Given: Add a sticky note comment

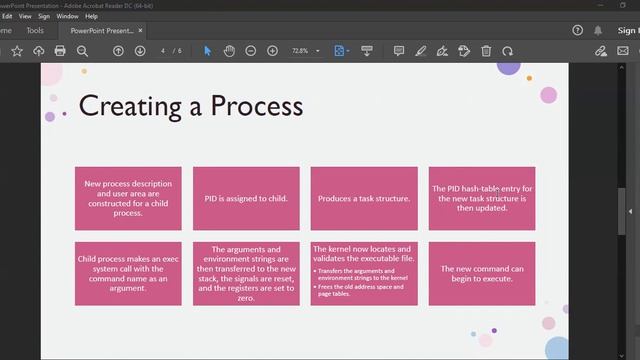Looking at the screenshot, I should (x=399, y=51).
